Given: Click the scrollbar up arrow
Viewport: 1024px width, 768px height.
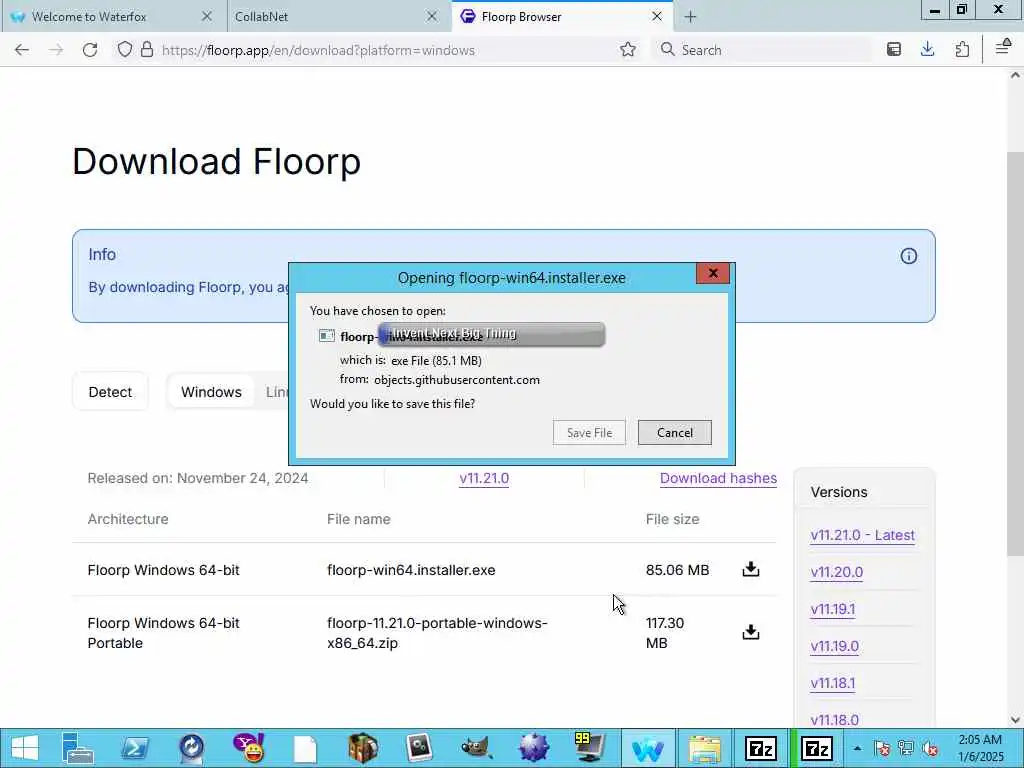Looking at the screenshot, I should tap(1015, 76).
